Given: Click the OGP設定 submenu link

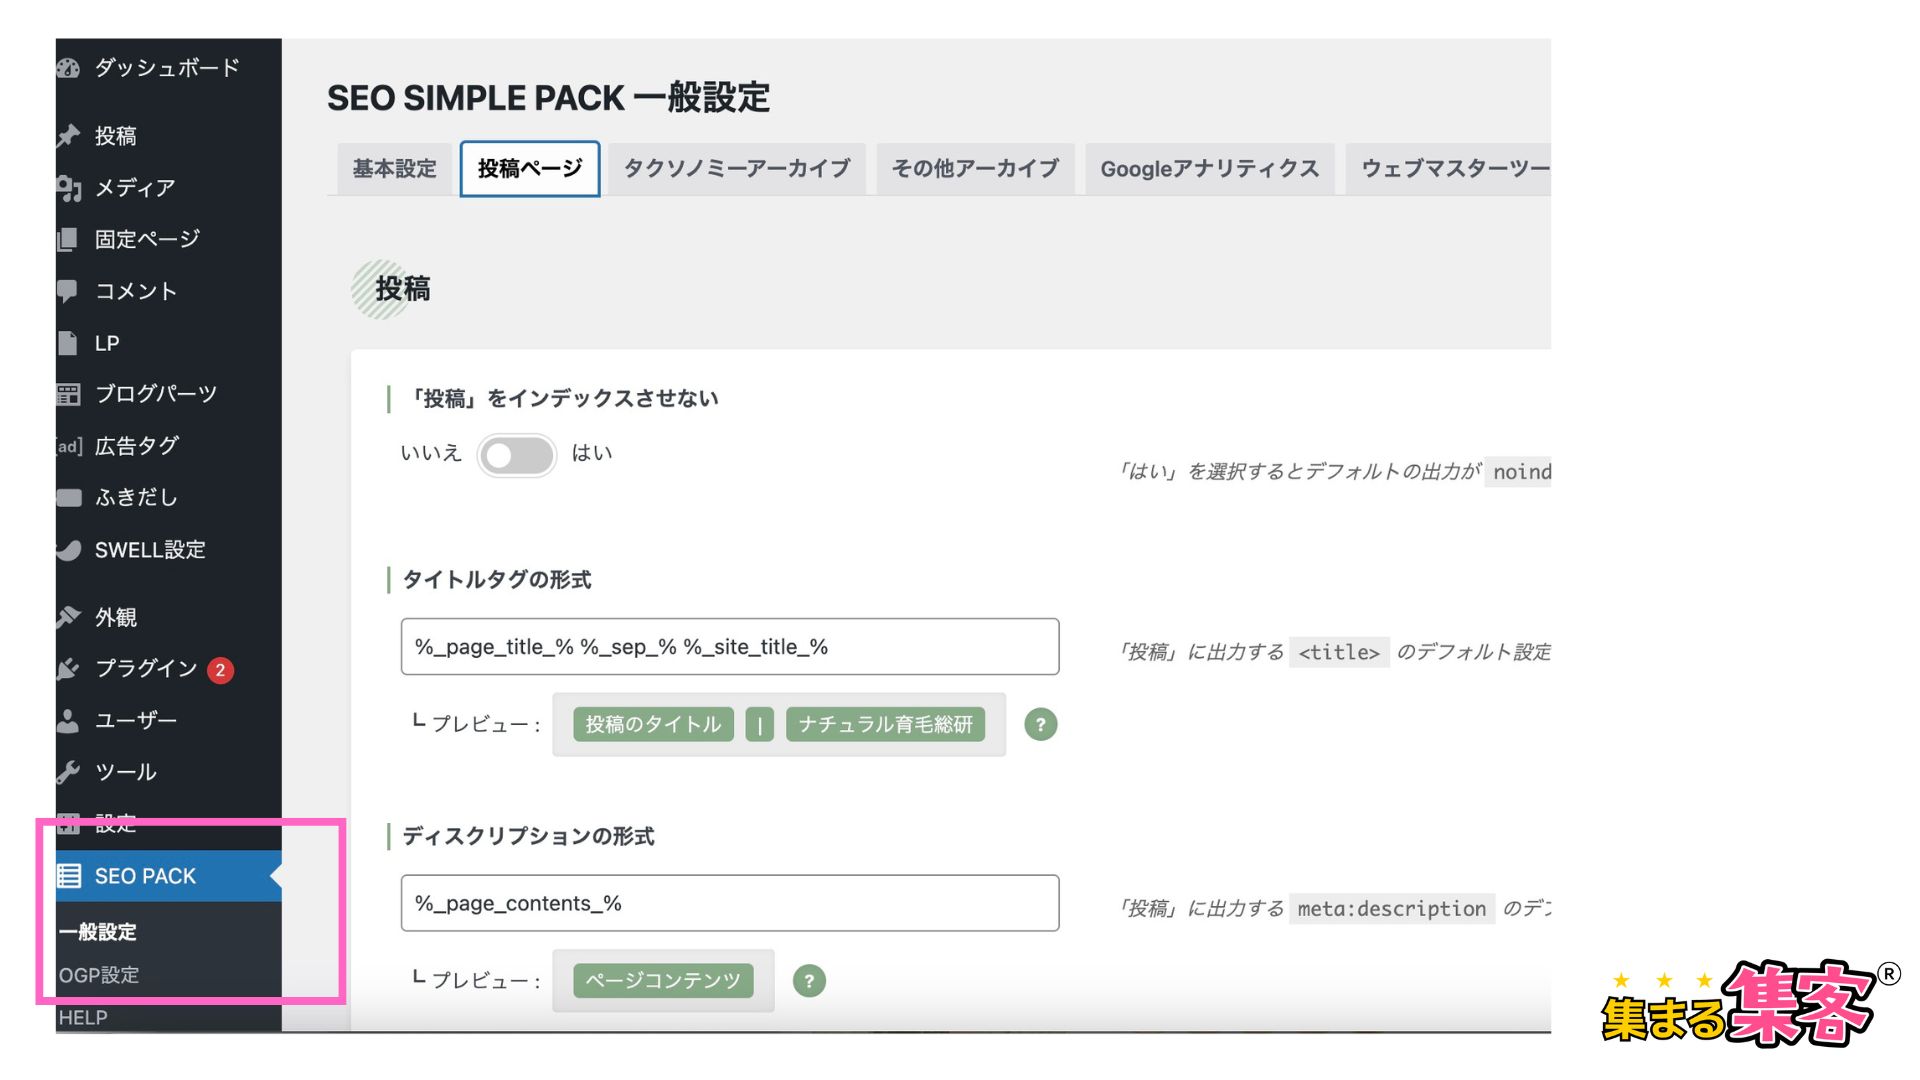Looking at the screenshot, I should tap(99, 975).
